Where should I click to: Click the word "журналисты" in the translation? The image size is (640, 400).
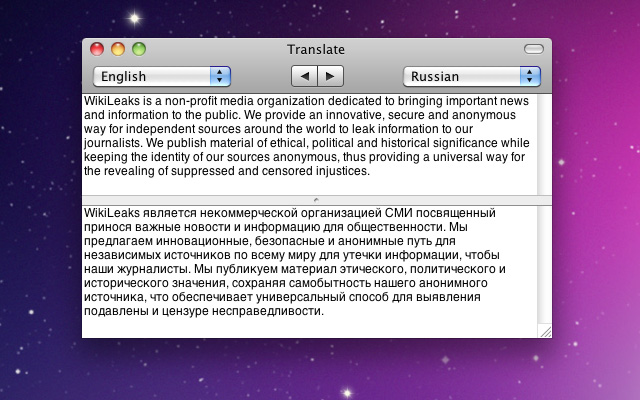point(151,269)
